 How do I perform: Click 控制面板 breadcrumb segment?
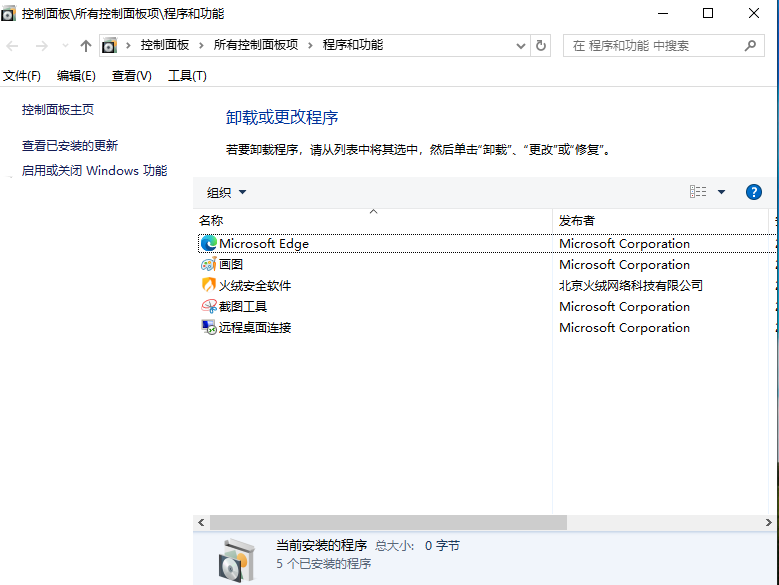pyautogui.click(x=164, y=45)
